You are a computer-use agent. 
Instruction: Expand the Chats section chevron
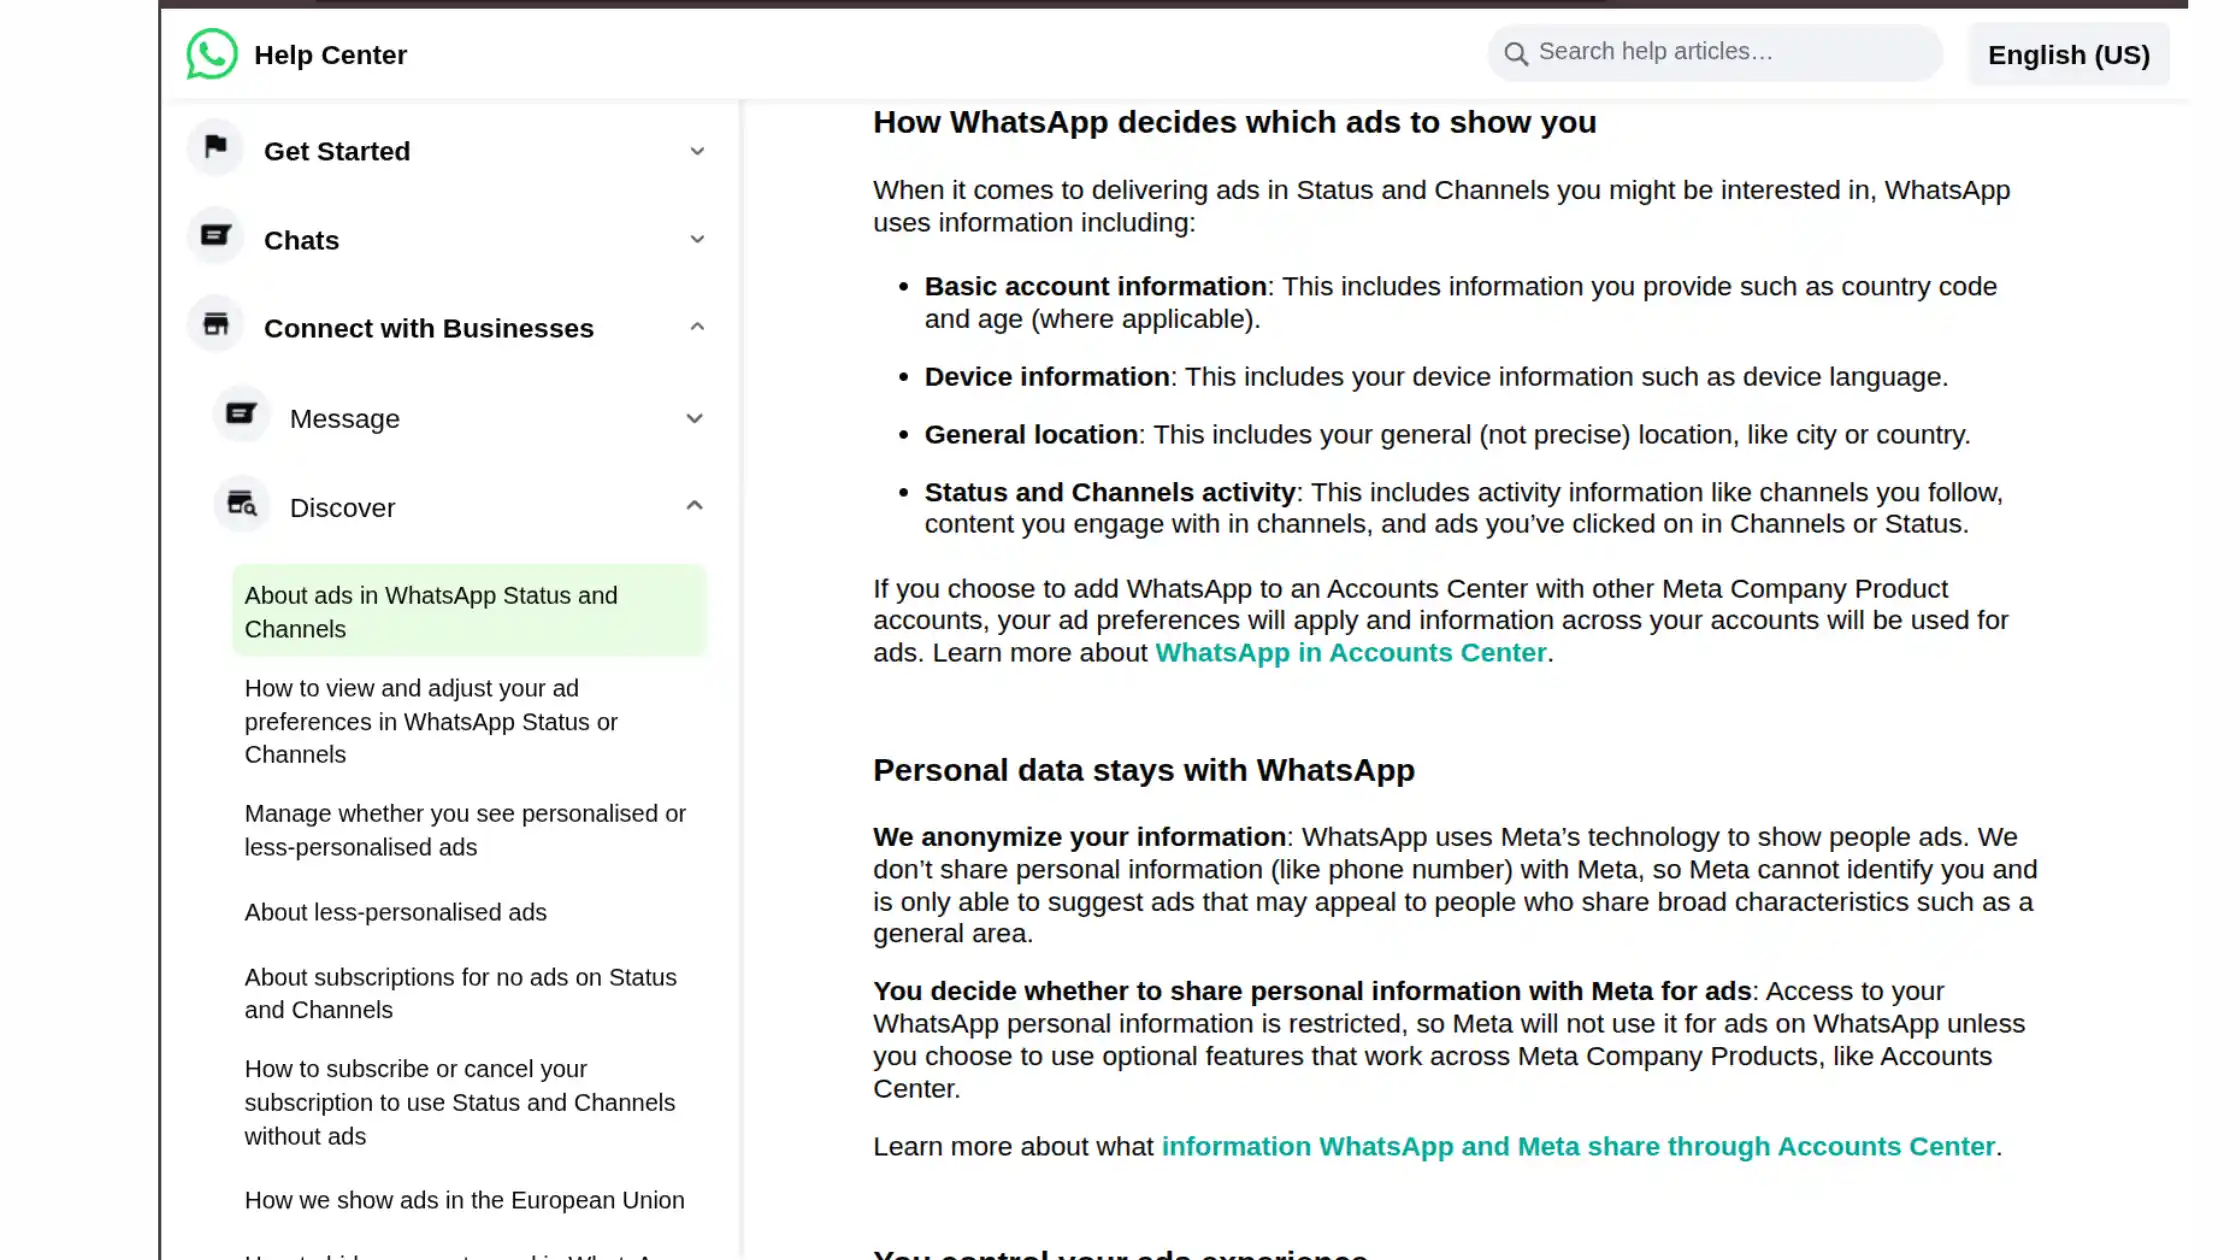tap(697, 239)
